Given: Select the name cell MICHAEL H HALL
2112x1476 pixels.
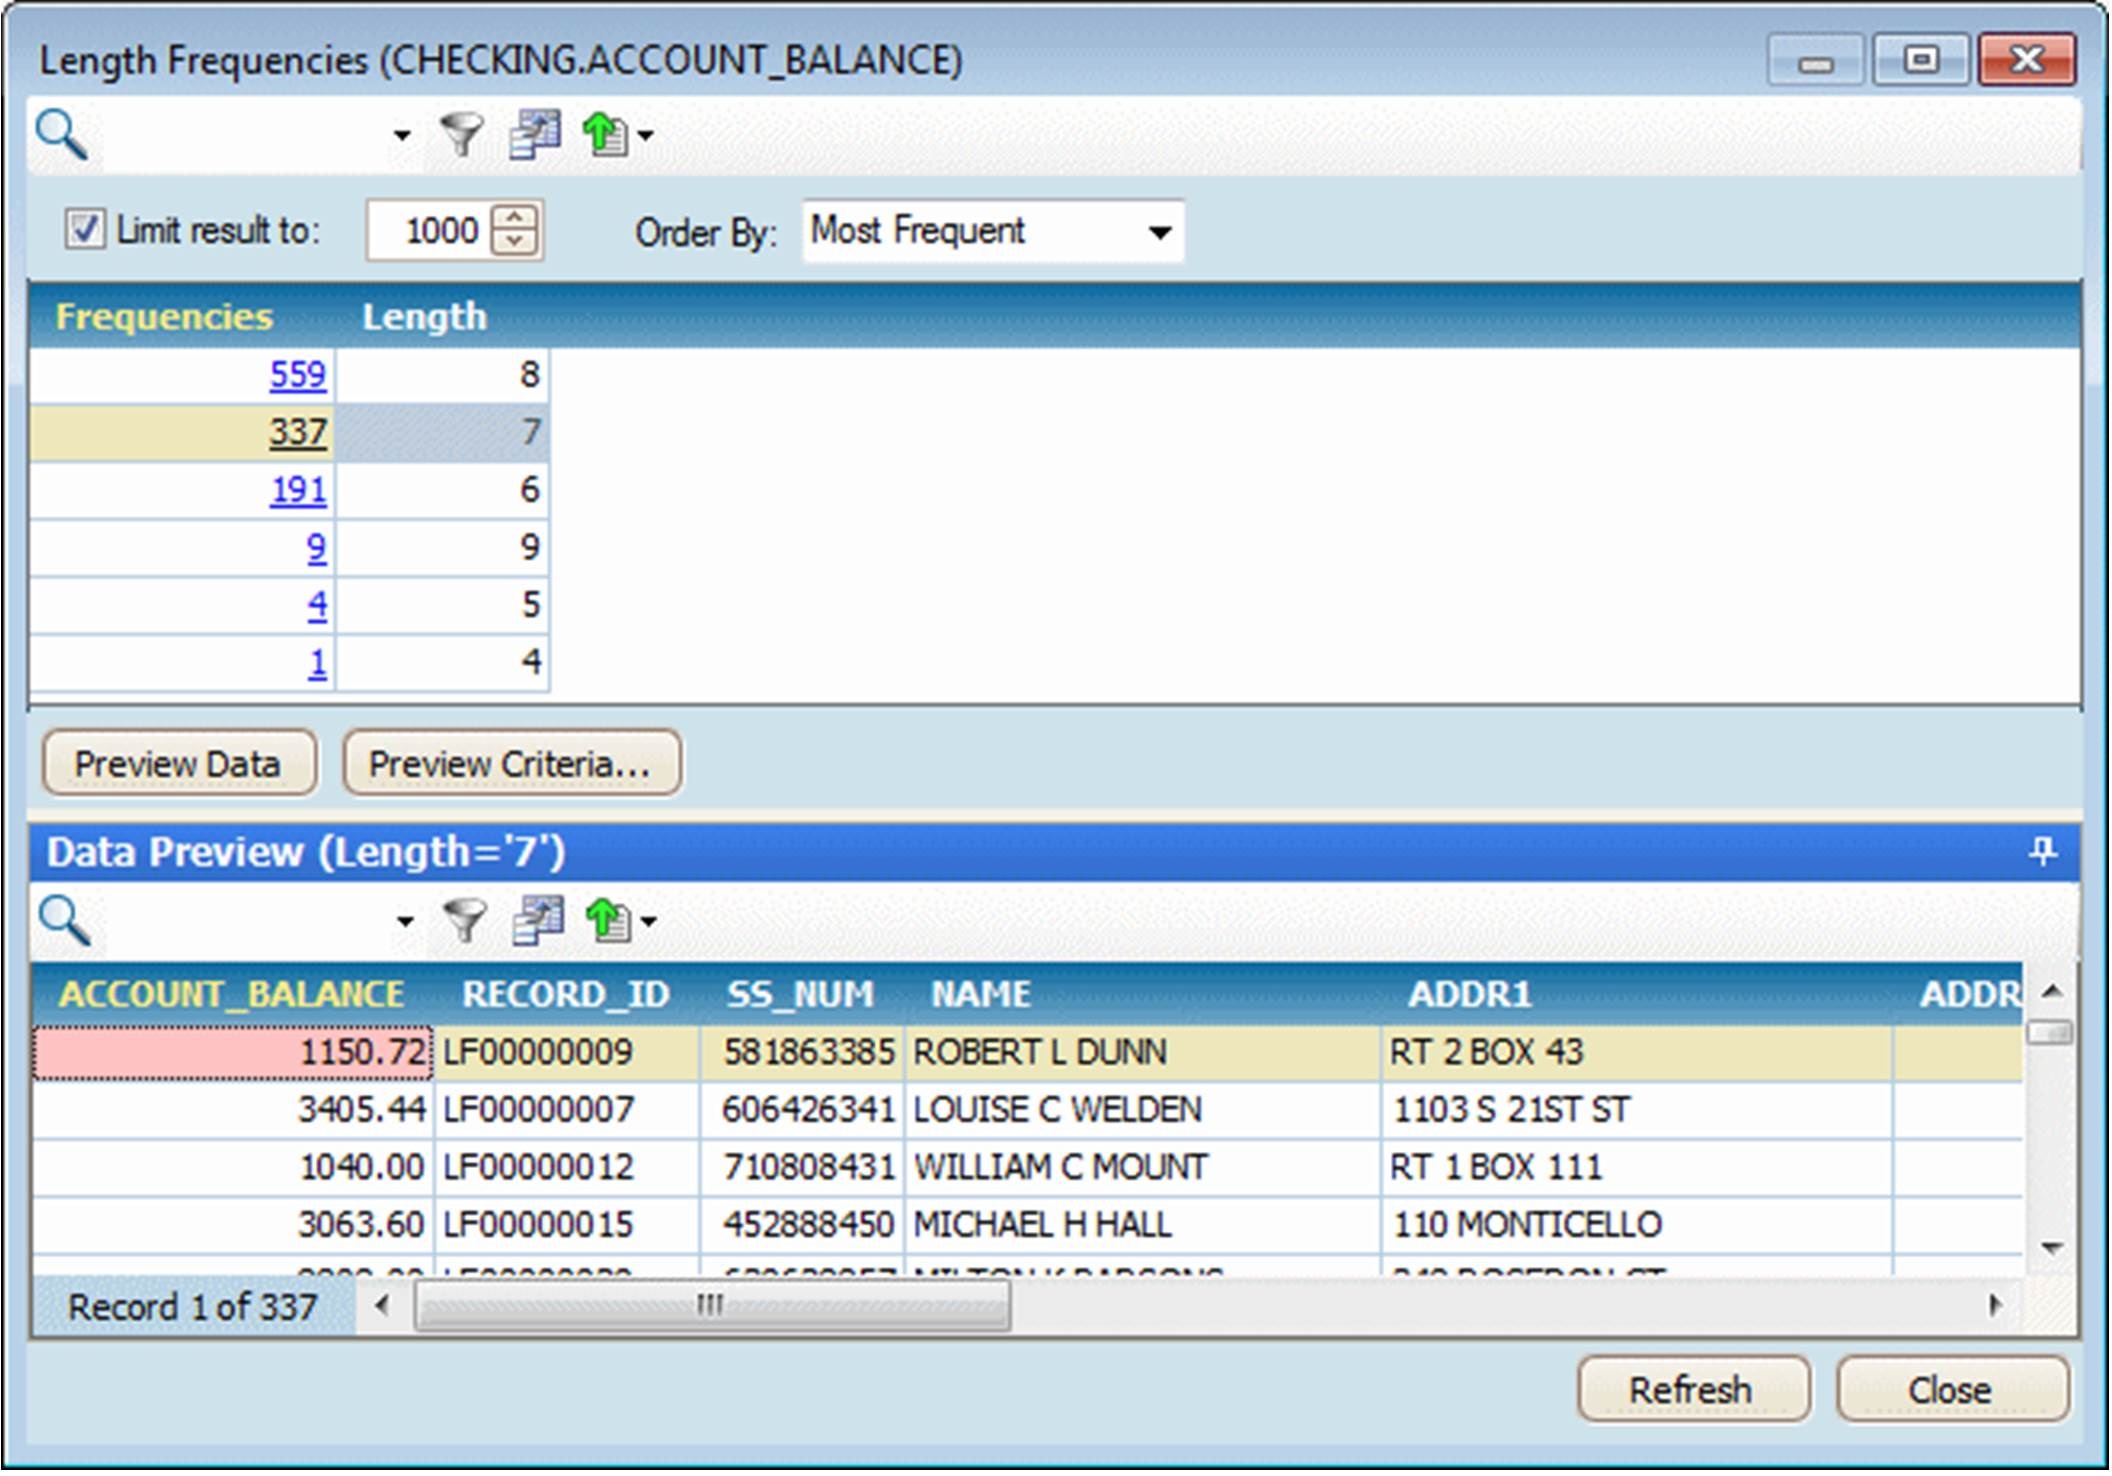Looking at the screenshot, I should point(1142,1225).
